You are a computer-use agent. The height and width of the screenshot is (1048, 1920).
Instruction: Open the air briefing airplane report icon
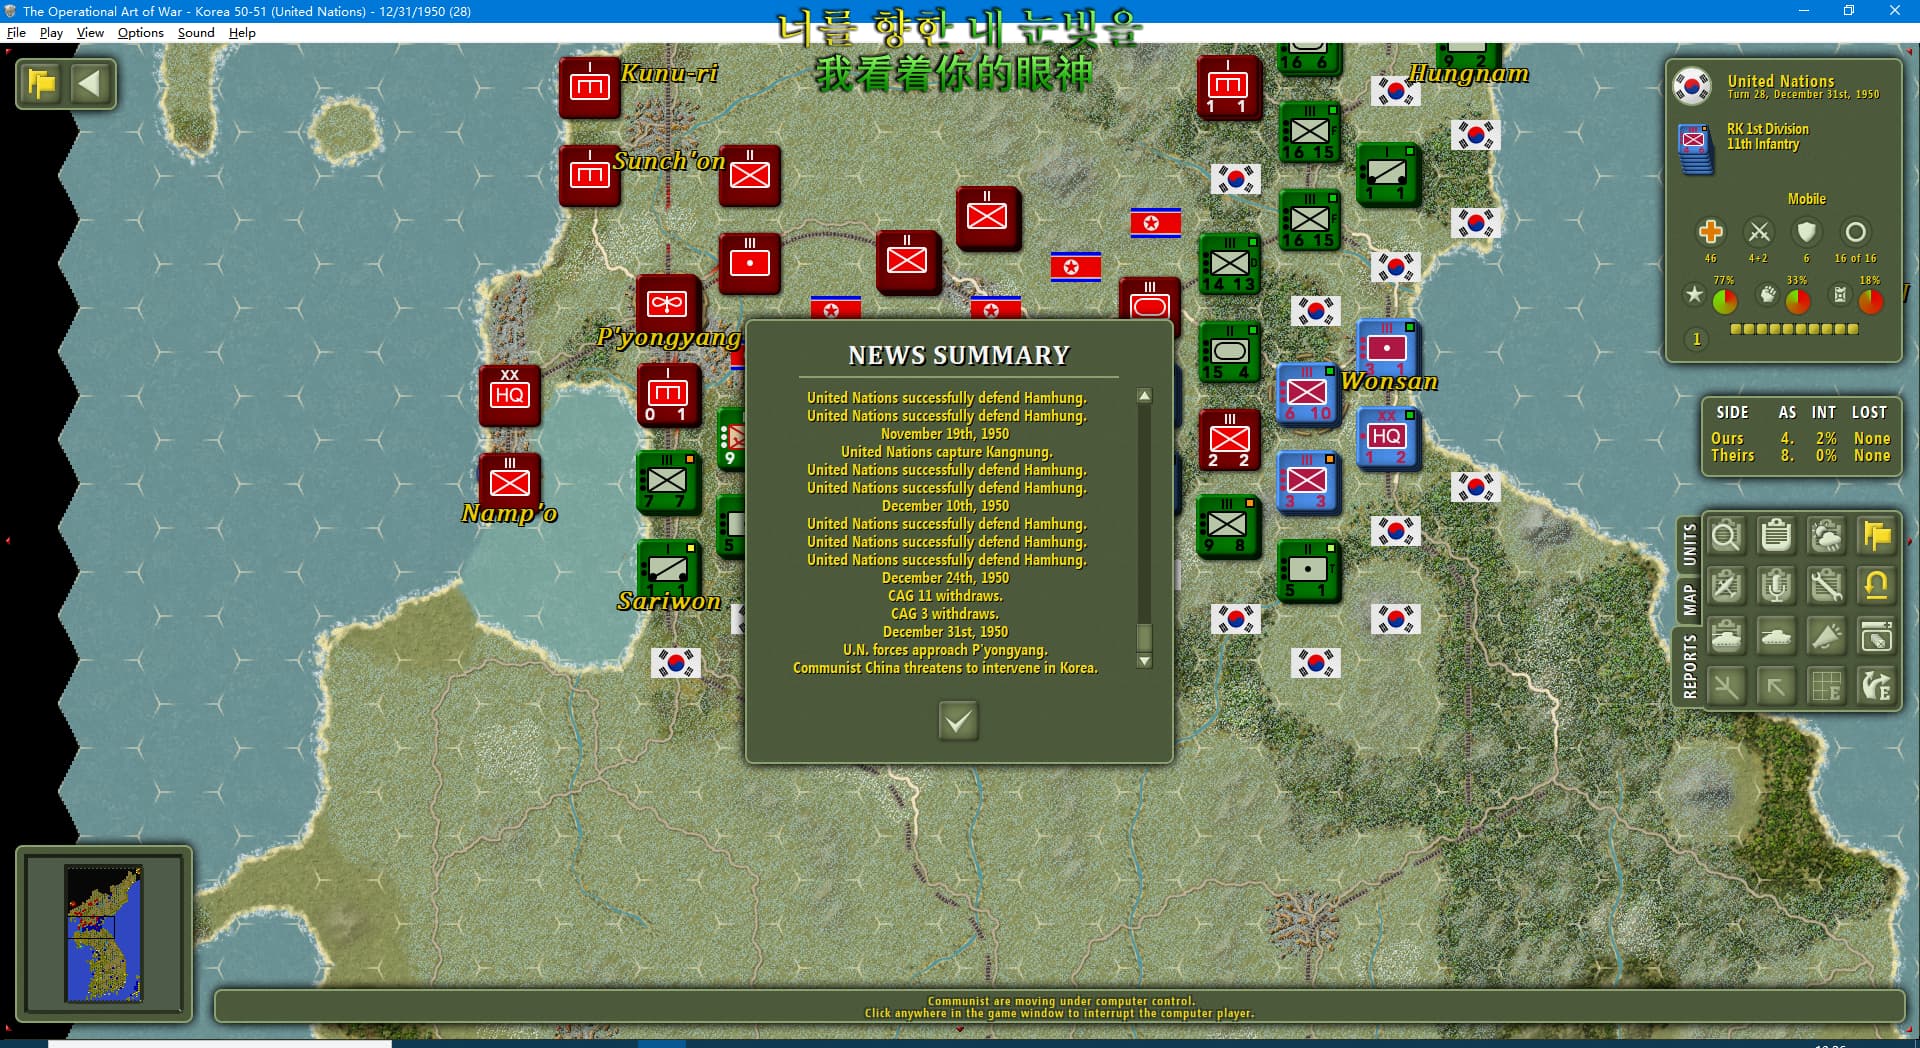tap(1726, 586)
